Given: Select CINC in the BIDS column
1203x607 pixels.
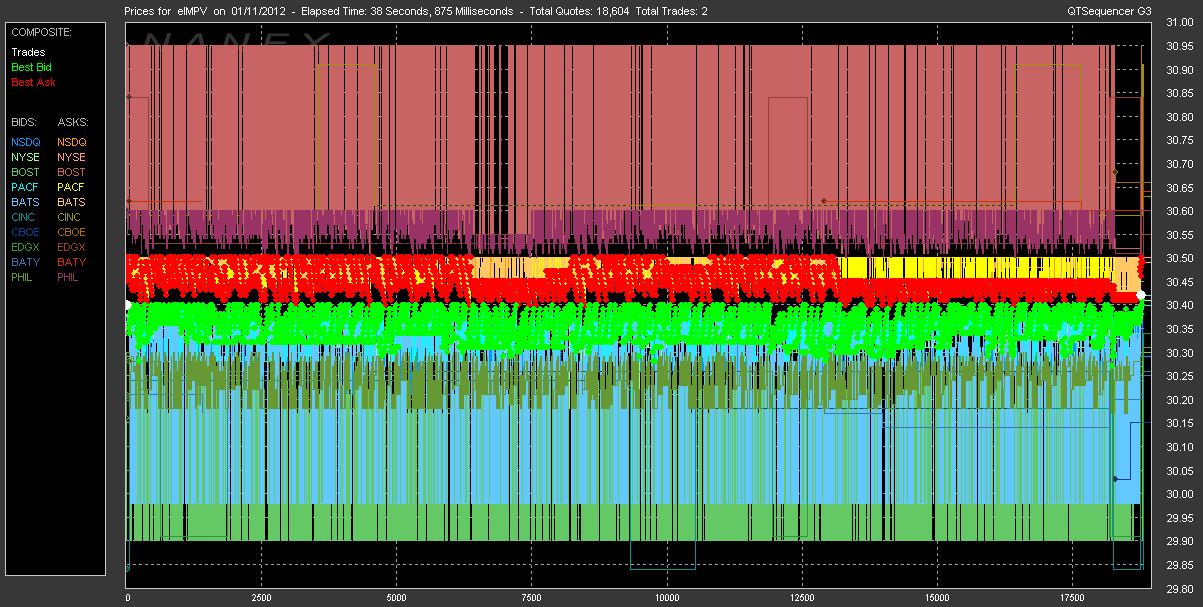Looking at the screenshot, I should (25, 217).
